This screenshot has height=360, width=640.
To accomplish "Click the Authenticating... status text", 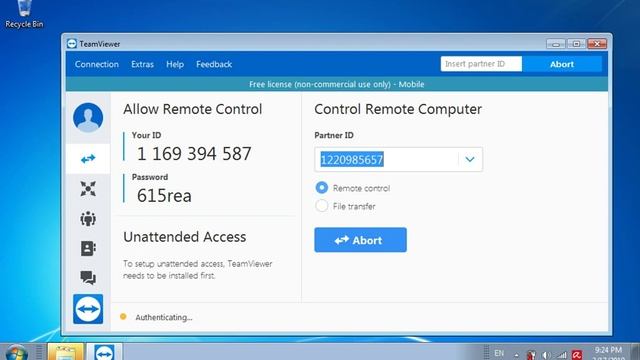I will [x=164, y=317].
